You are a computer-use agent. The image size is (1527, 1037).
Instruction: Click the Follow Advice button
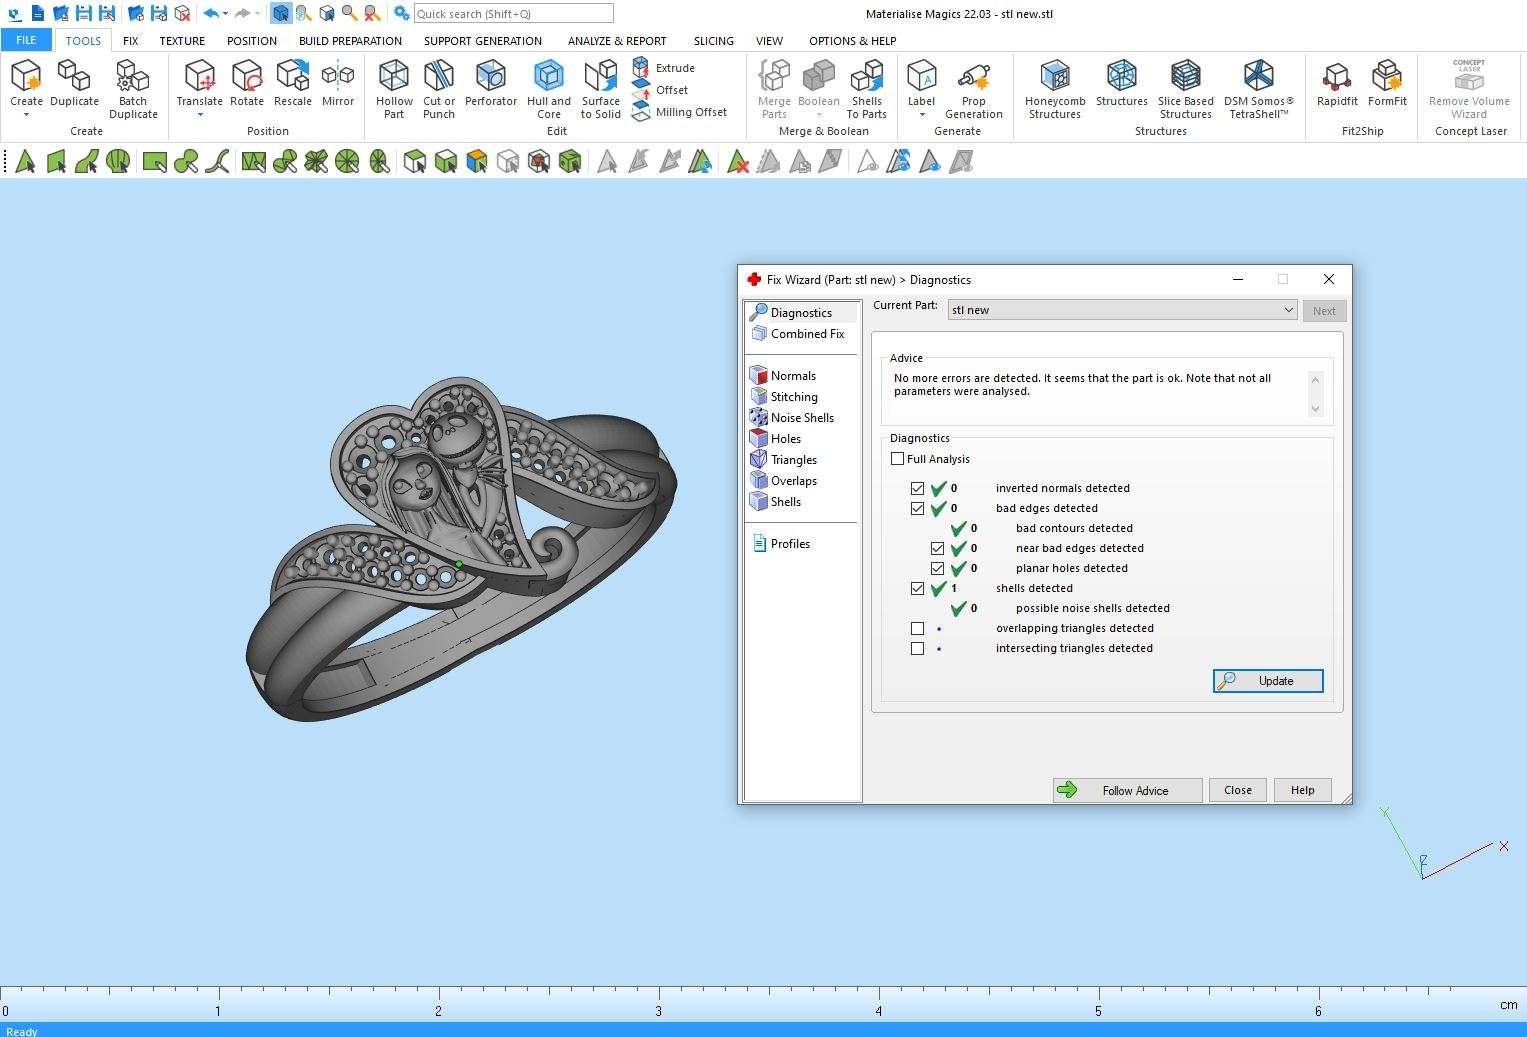pyautogui.click(x=1127, y=790)
